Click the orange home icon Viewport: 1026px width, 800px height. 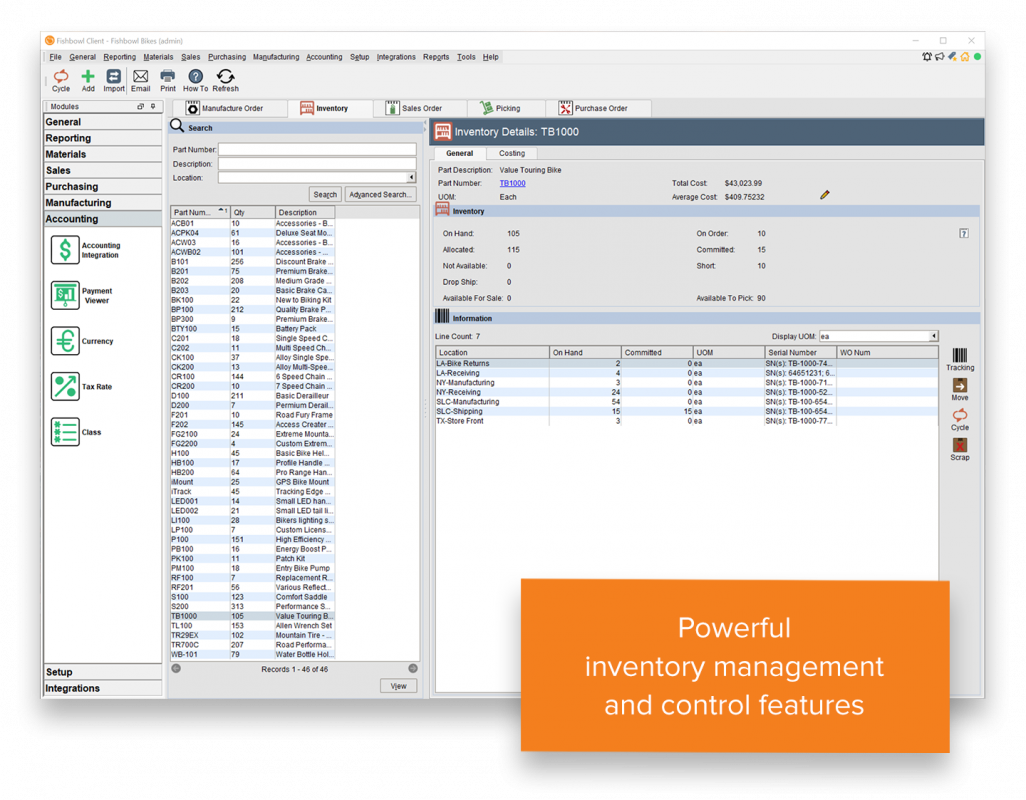click(x=965, y=57)
